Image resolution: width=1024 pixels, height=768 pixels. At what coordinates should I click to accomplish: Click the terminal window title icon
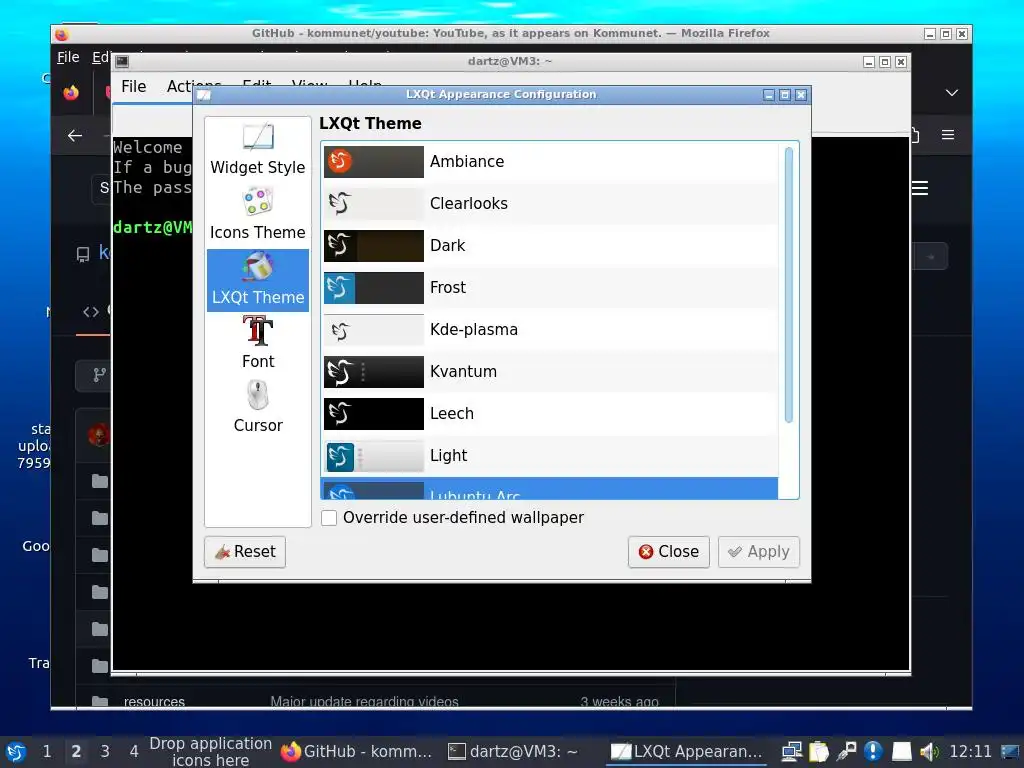(x=122, y=61)
